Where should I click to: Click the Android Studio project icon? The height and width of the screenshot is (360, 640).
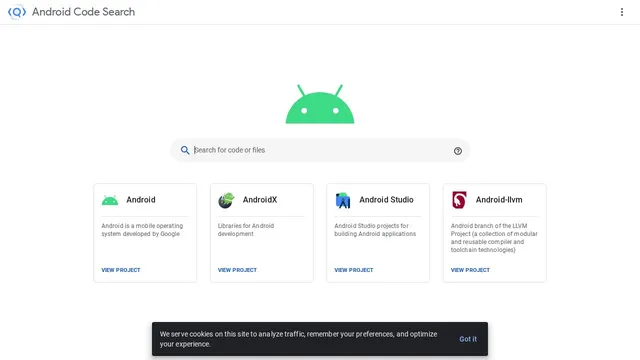pos(343,200)
